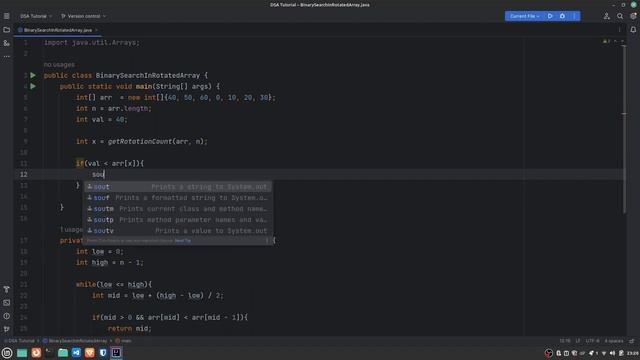The image size is (640, 360).
Task: Click BinarySearchInRotatedArray breadcrumb in status bar
Action: (75, 340)
